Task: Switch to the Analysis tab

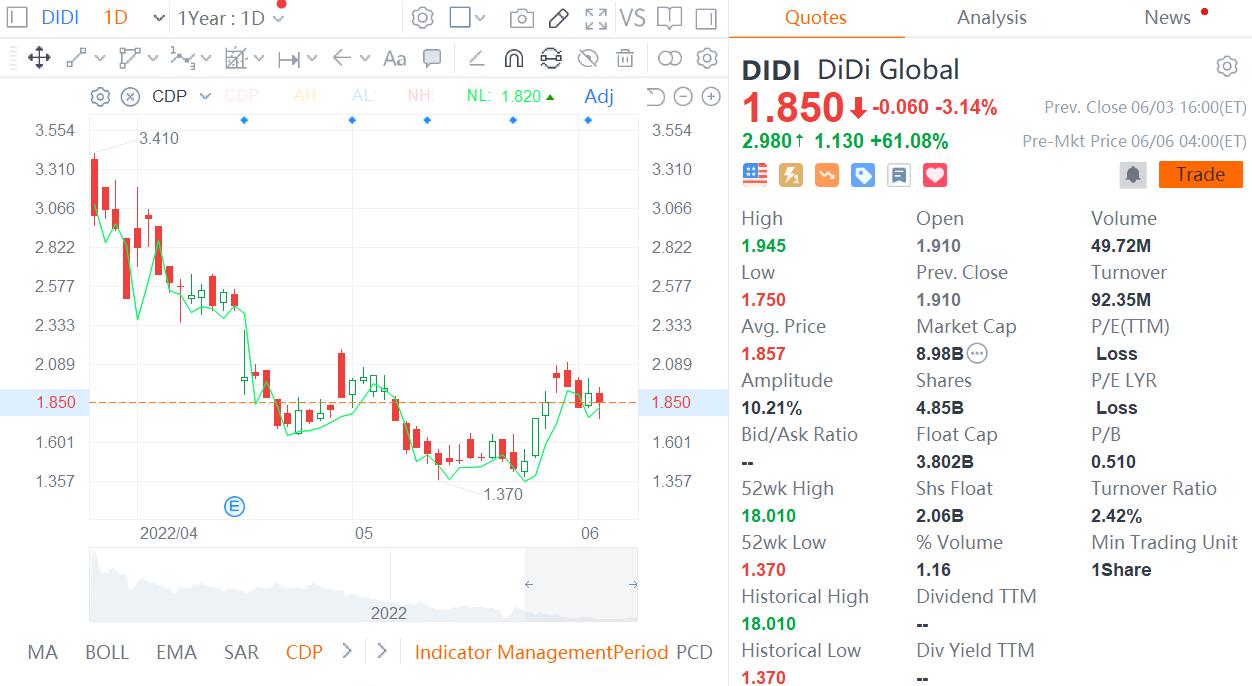Action: point(992,18)
